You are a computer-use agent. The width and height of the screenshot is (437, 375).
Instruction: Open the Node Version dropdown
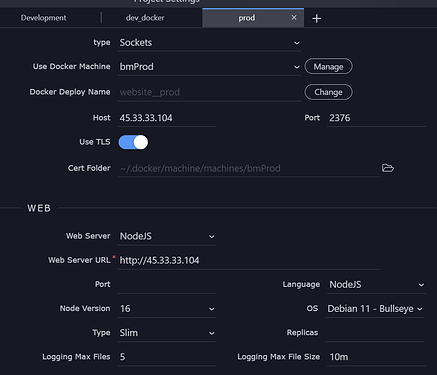click(x=167, y=309)
